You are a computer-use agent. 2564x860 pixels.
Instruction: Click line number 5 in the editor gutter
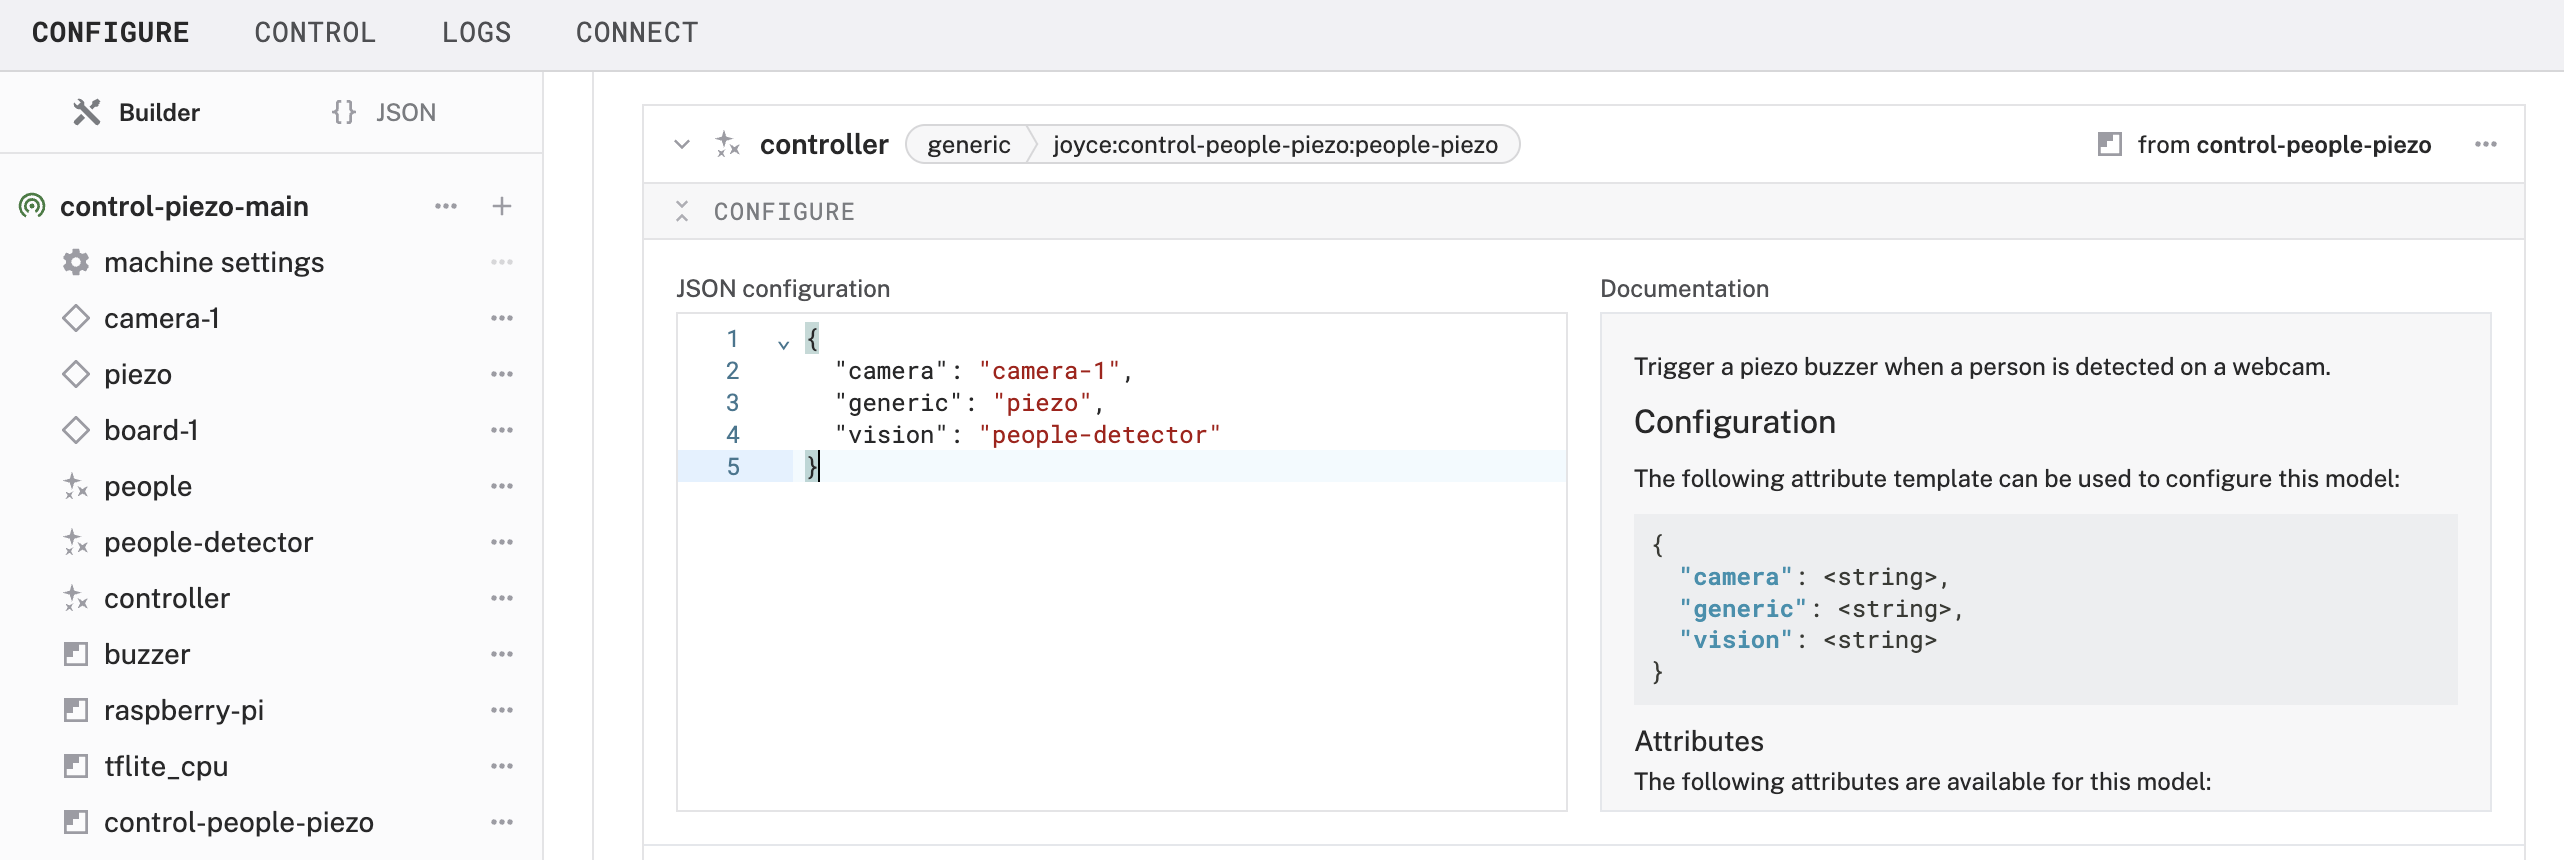[733, 467]
